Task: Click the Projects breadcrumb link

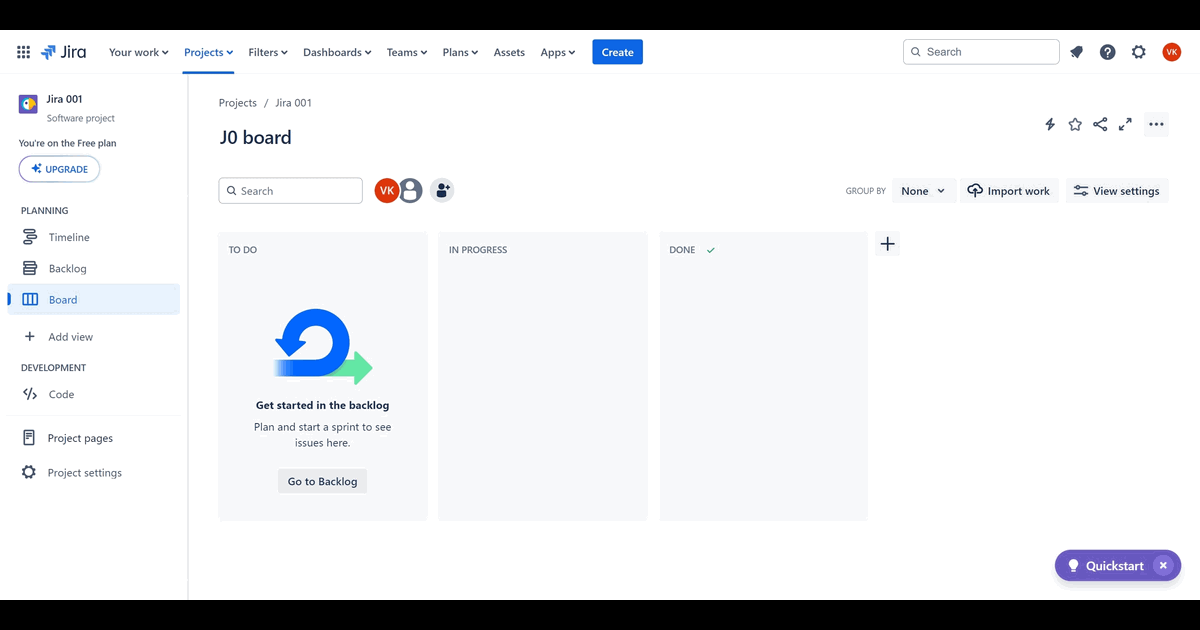Action: 238,103
